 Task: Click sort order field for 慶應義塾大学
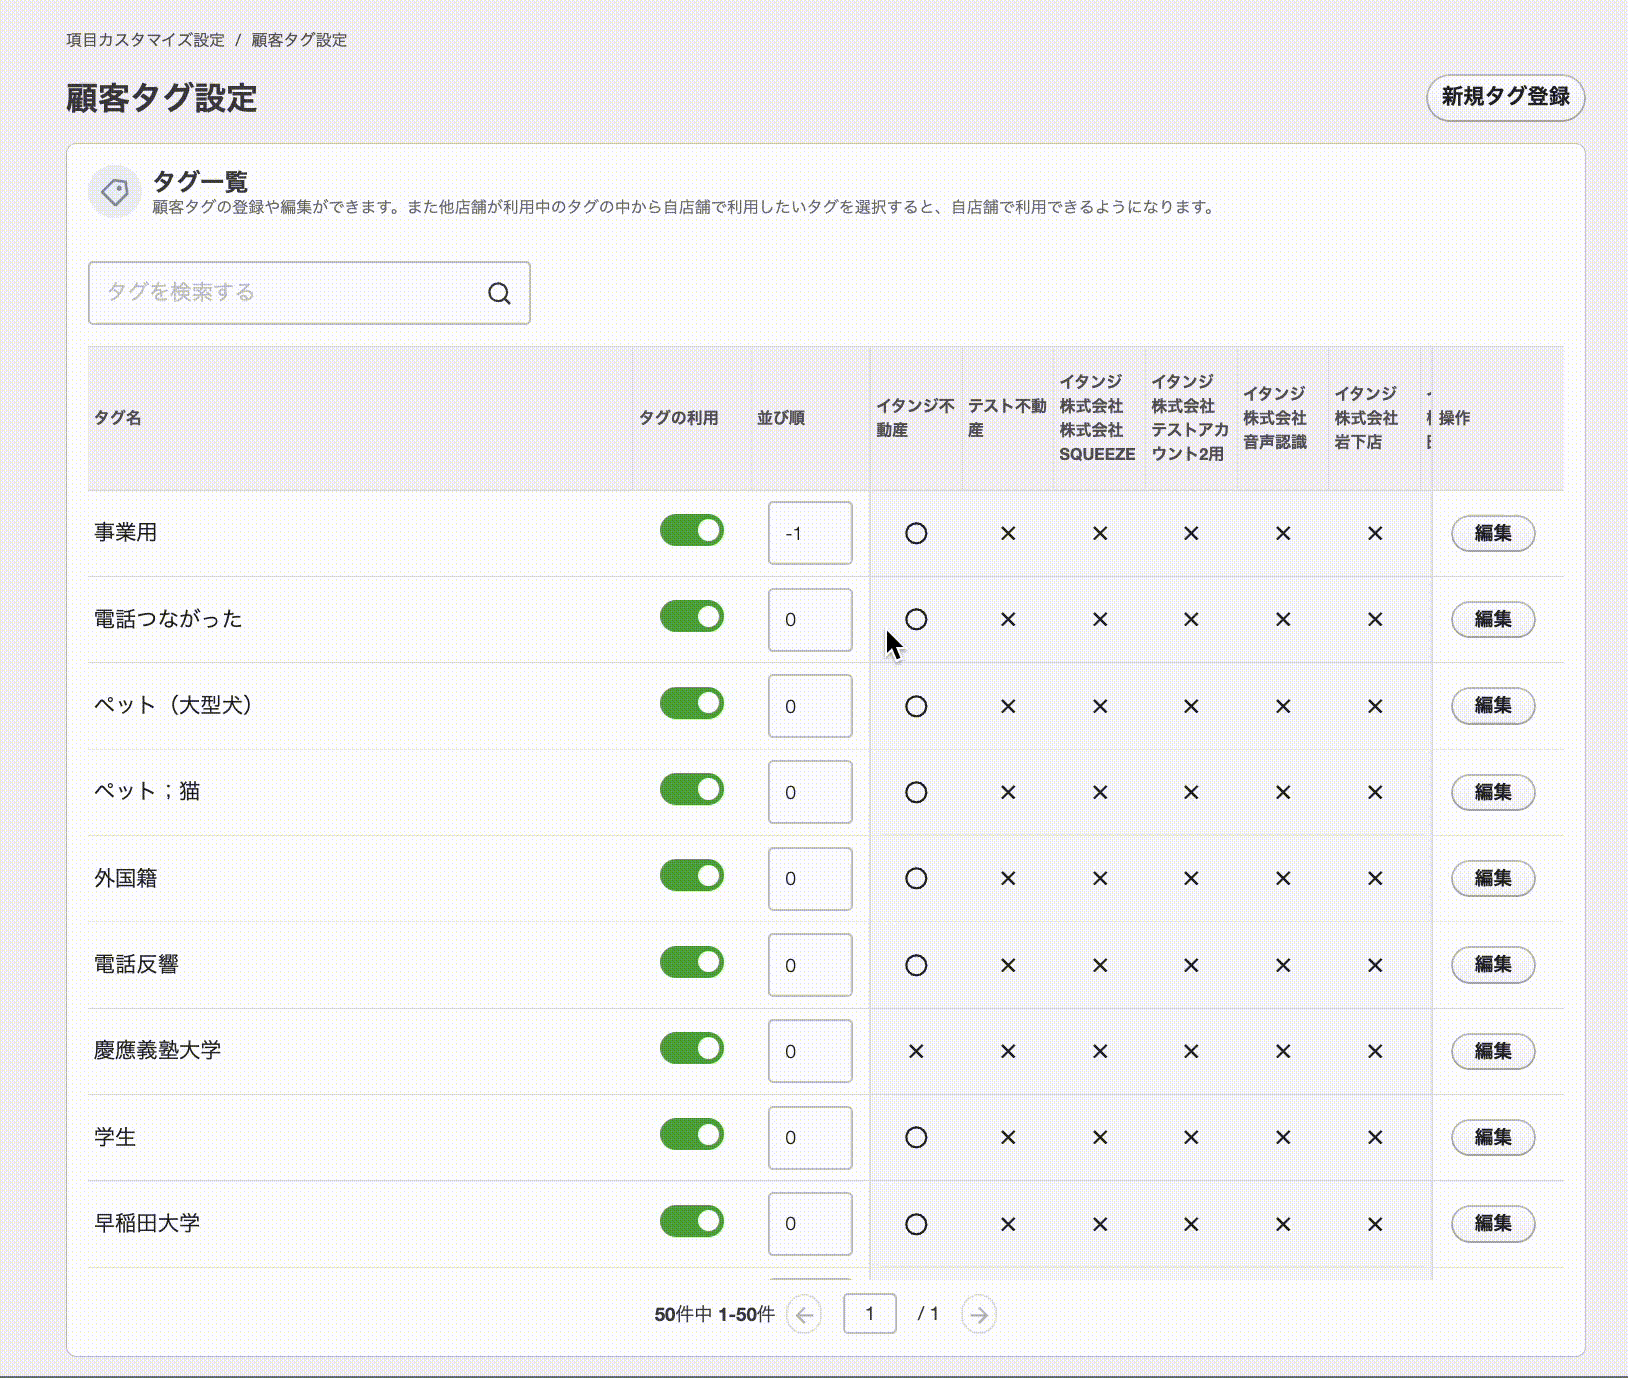tap(810, 1051)
